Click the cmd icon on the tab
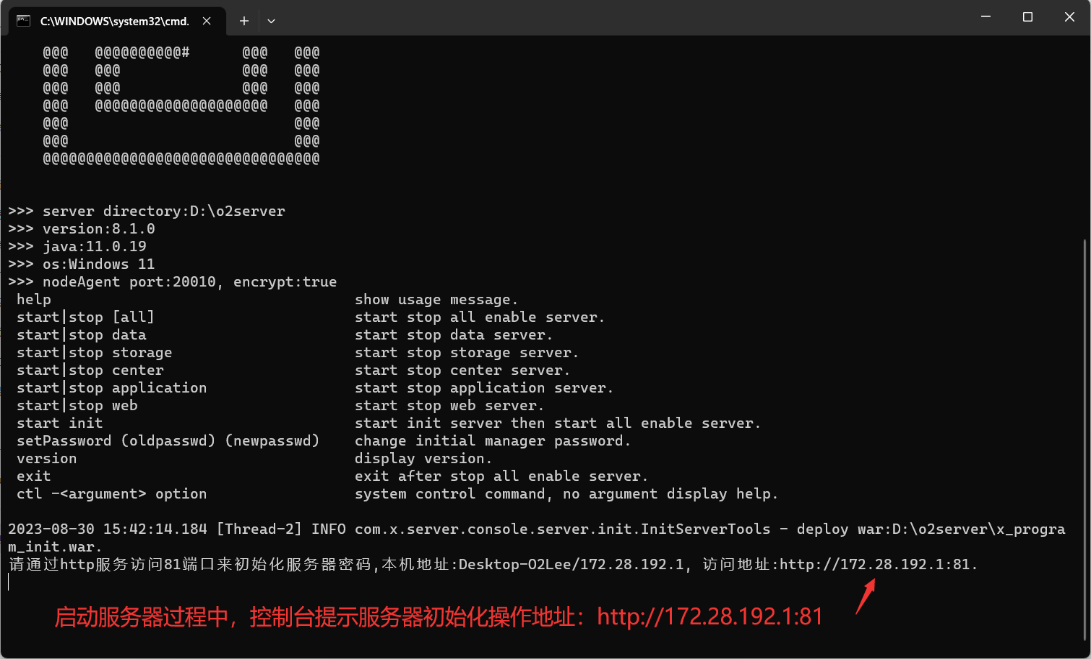Viewport: 1091px width, 659px height. click(x=24, y=21)
